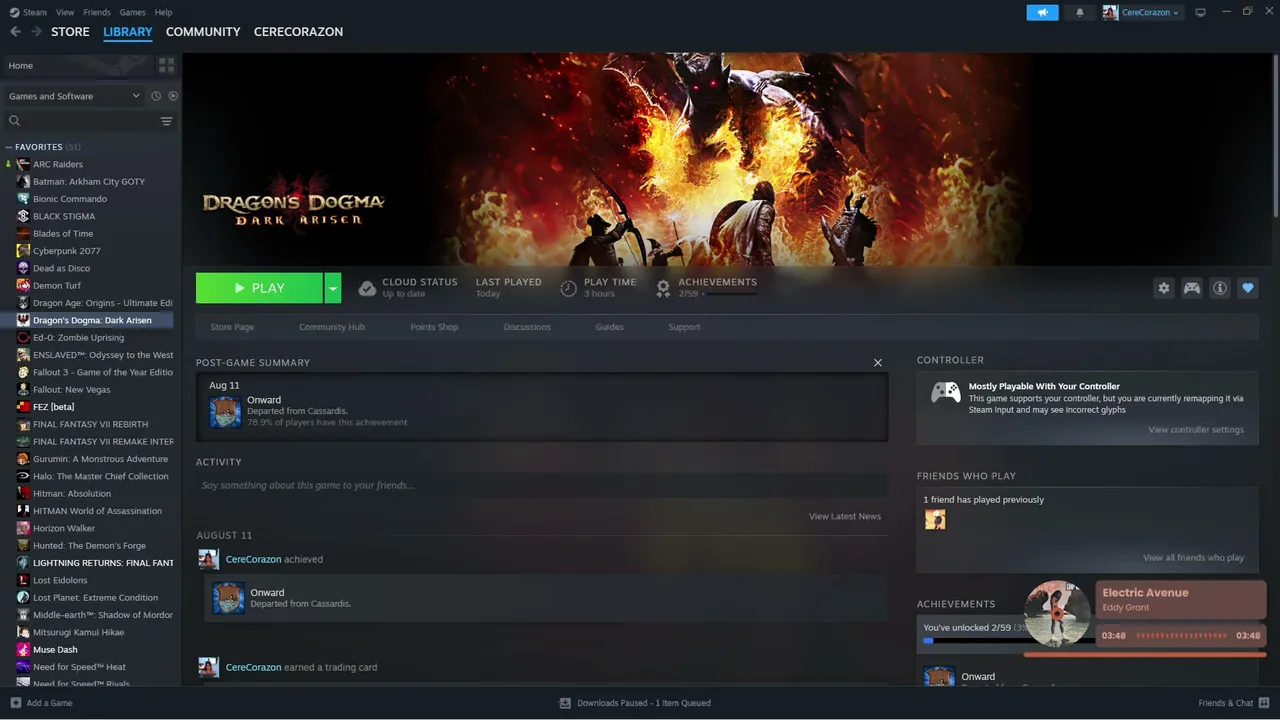The width and height of the screenshot is (1280, 720).
Task: Click the music player progress bar
Action: coord(1145,655)
